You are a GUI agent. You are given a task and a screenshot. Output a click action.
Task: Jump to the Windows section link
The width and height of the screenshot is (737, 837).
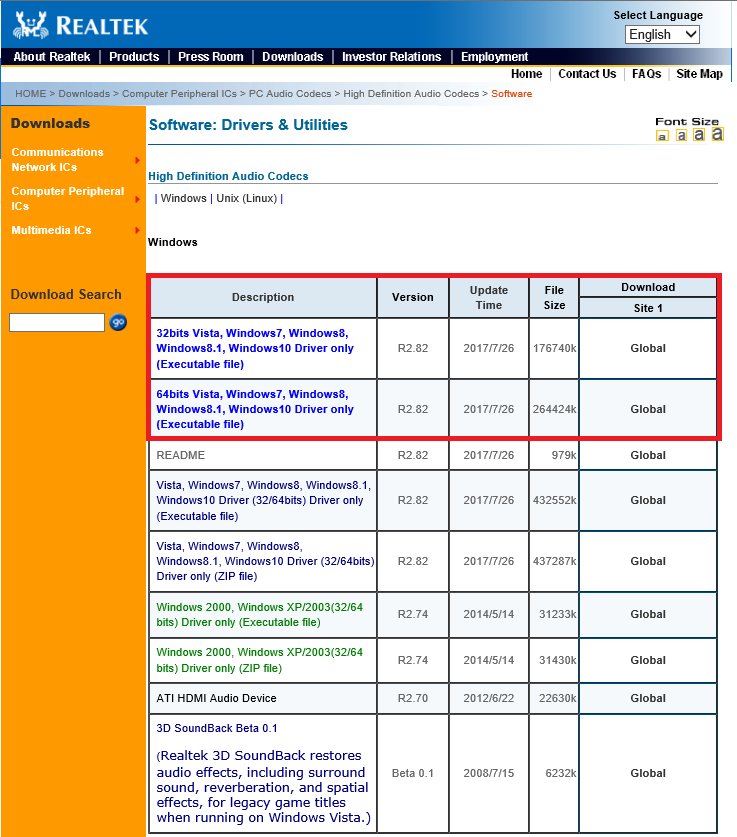tap(184, 198)
